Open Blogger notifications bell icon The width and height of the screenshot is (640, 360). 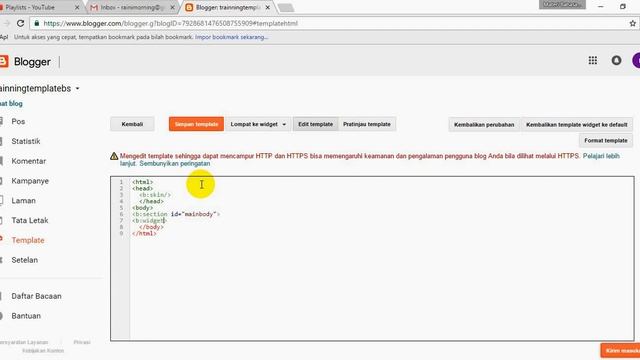(x=616, y=60)
